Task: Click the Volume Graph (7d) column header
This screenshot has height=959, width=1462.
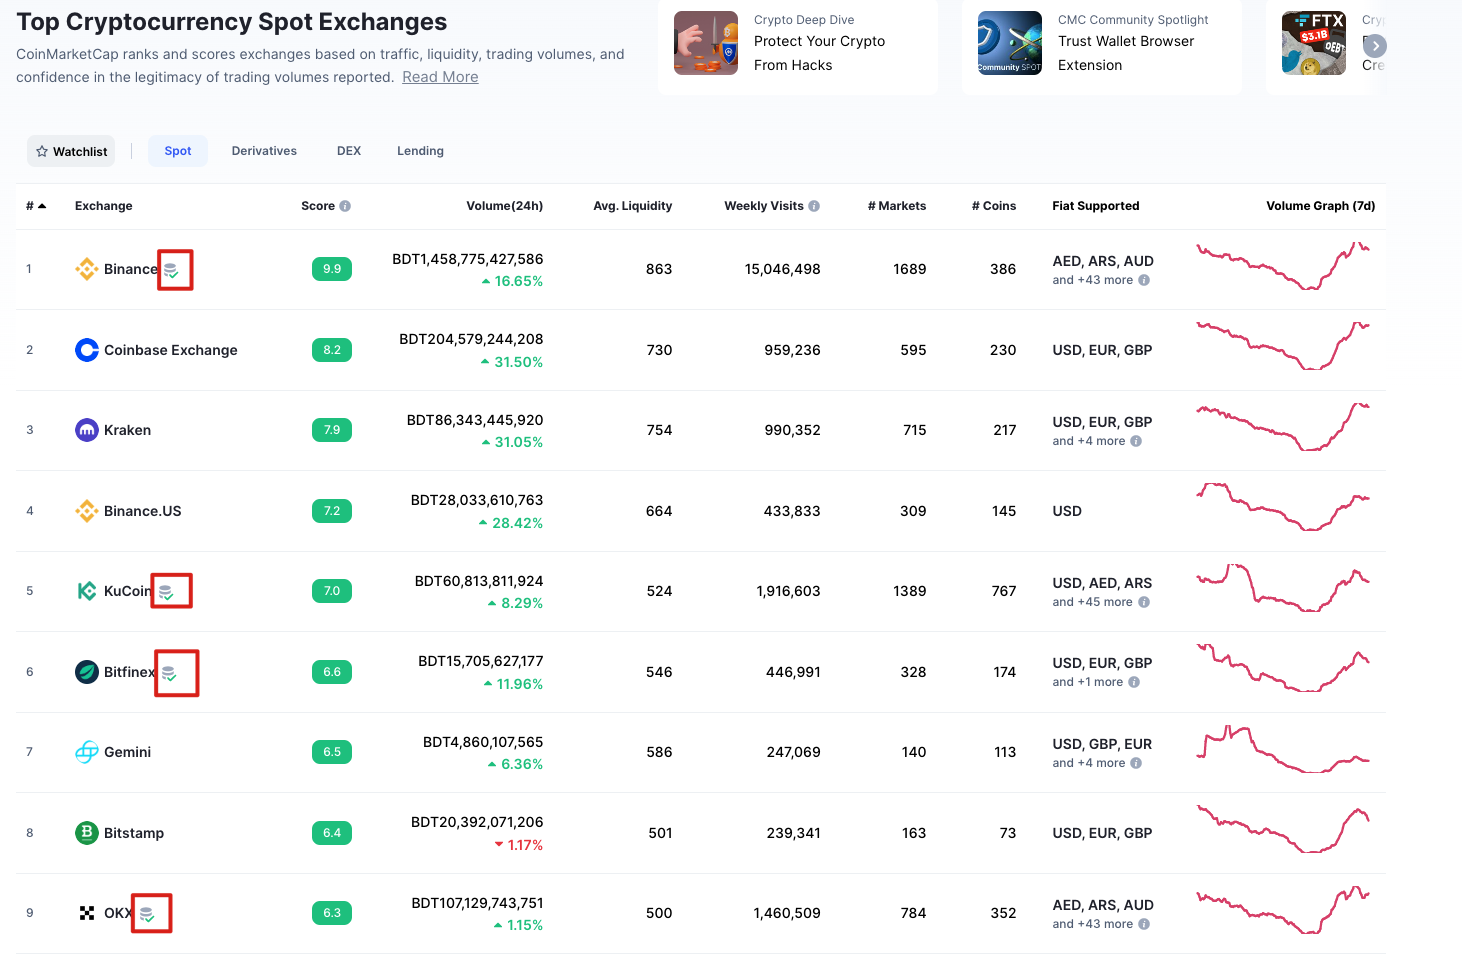Action: click(1321, 206)
